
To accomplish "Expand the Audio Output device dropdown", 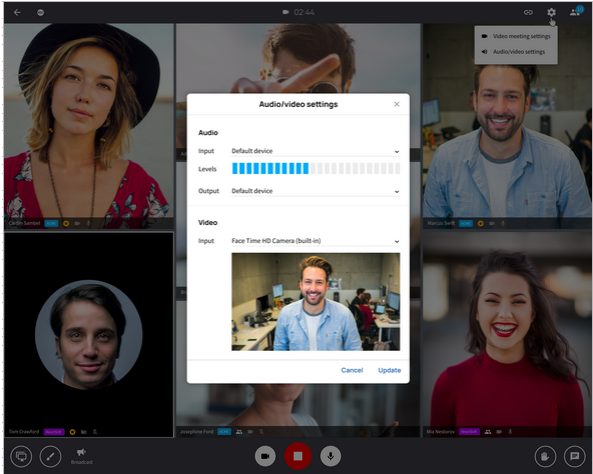I will 315,191.
